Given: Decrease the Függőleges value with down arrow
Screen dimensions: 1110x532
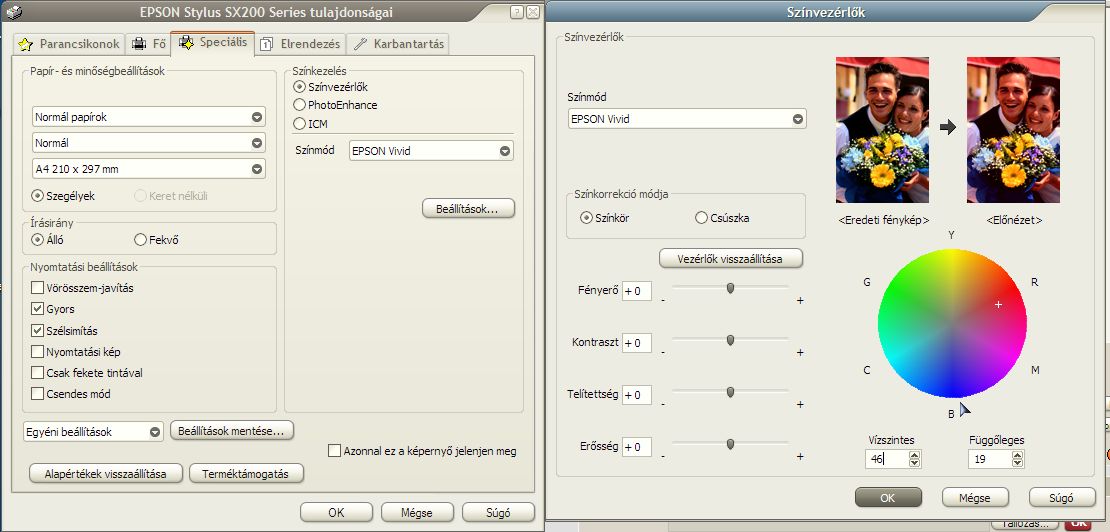Looking at the screenshot, I should coord(1018,463).
